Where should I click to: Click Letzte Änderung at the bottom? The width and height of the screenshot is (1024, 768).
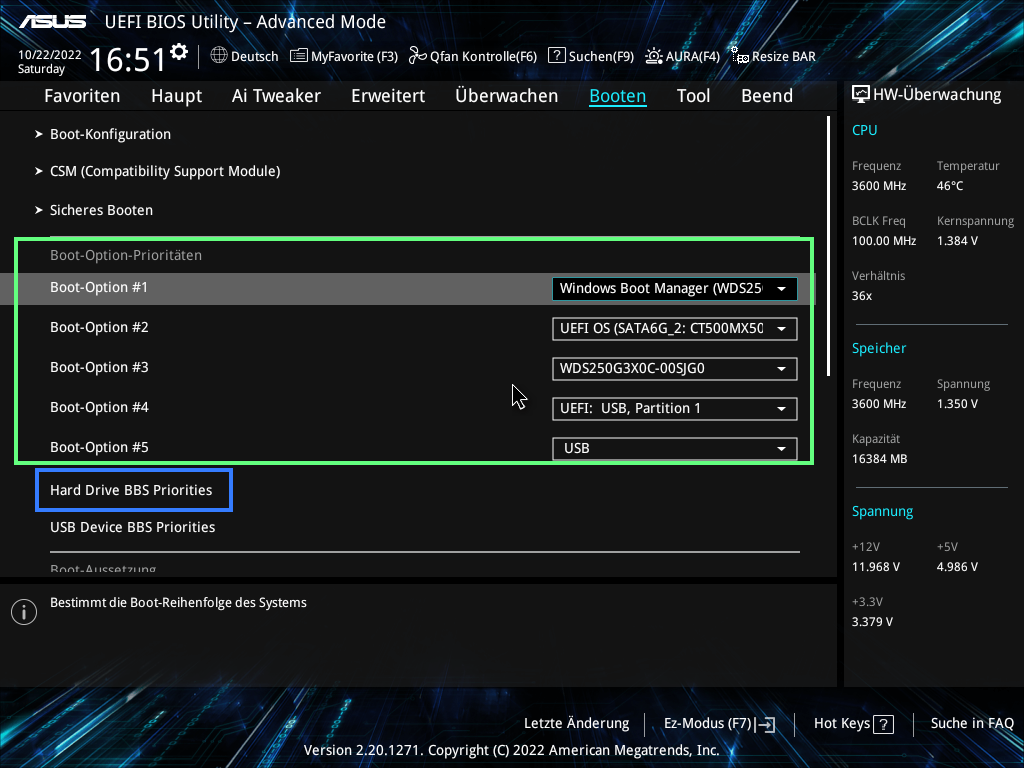tap(577, 724)
